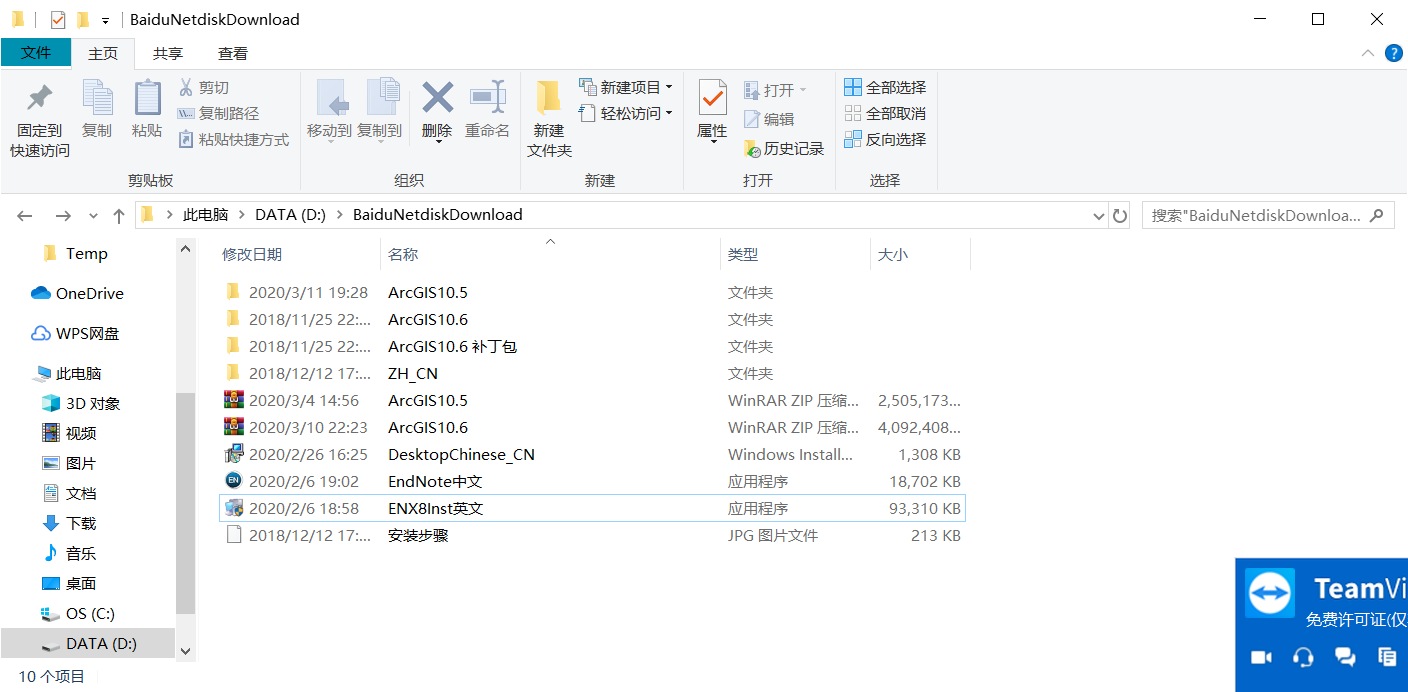Select the ArcGIS10.6 patch pack folder
This screenshot has height=692, width=1408.
pyautogui.click(x=592, y=346)
